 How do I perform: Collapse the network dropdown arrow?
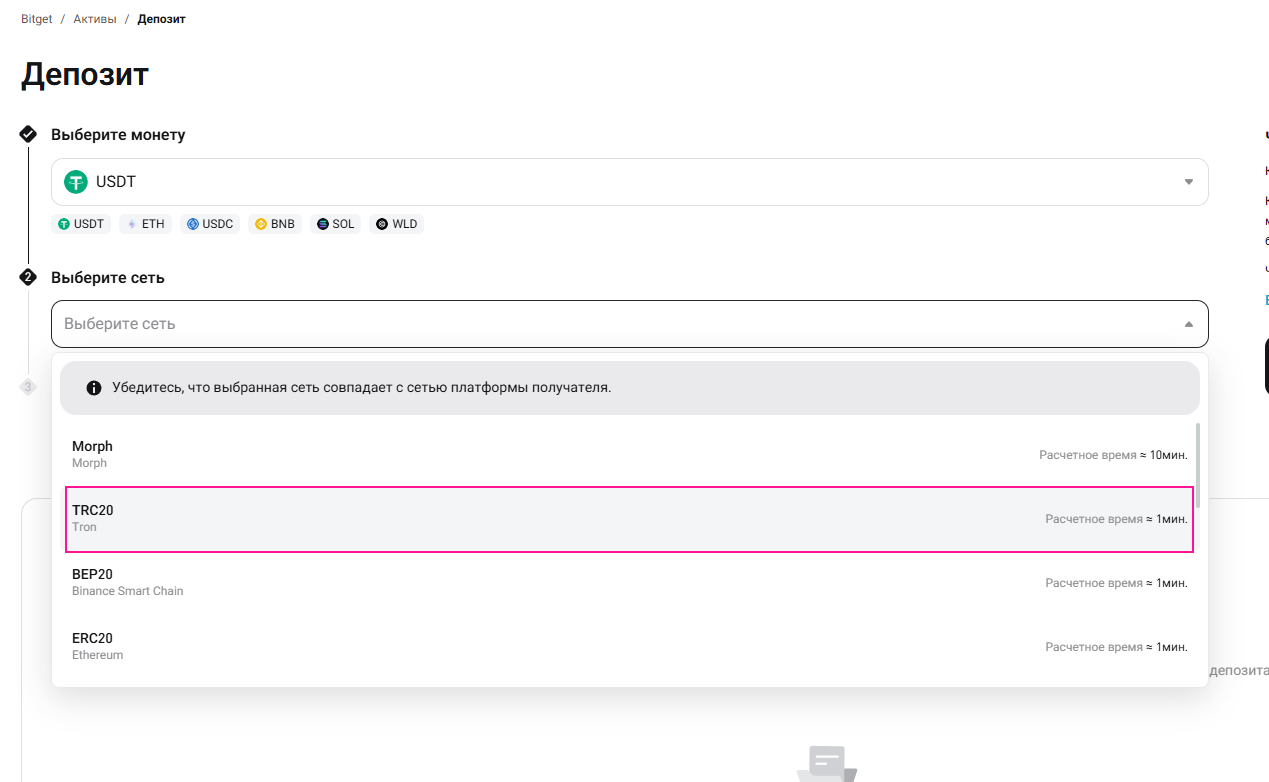(1188, 324)
